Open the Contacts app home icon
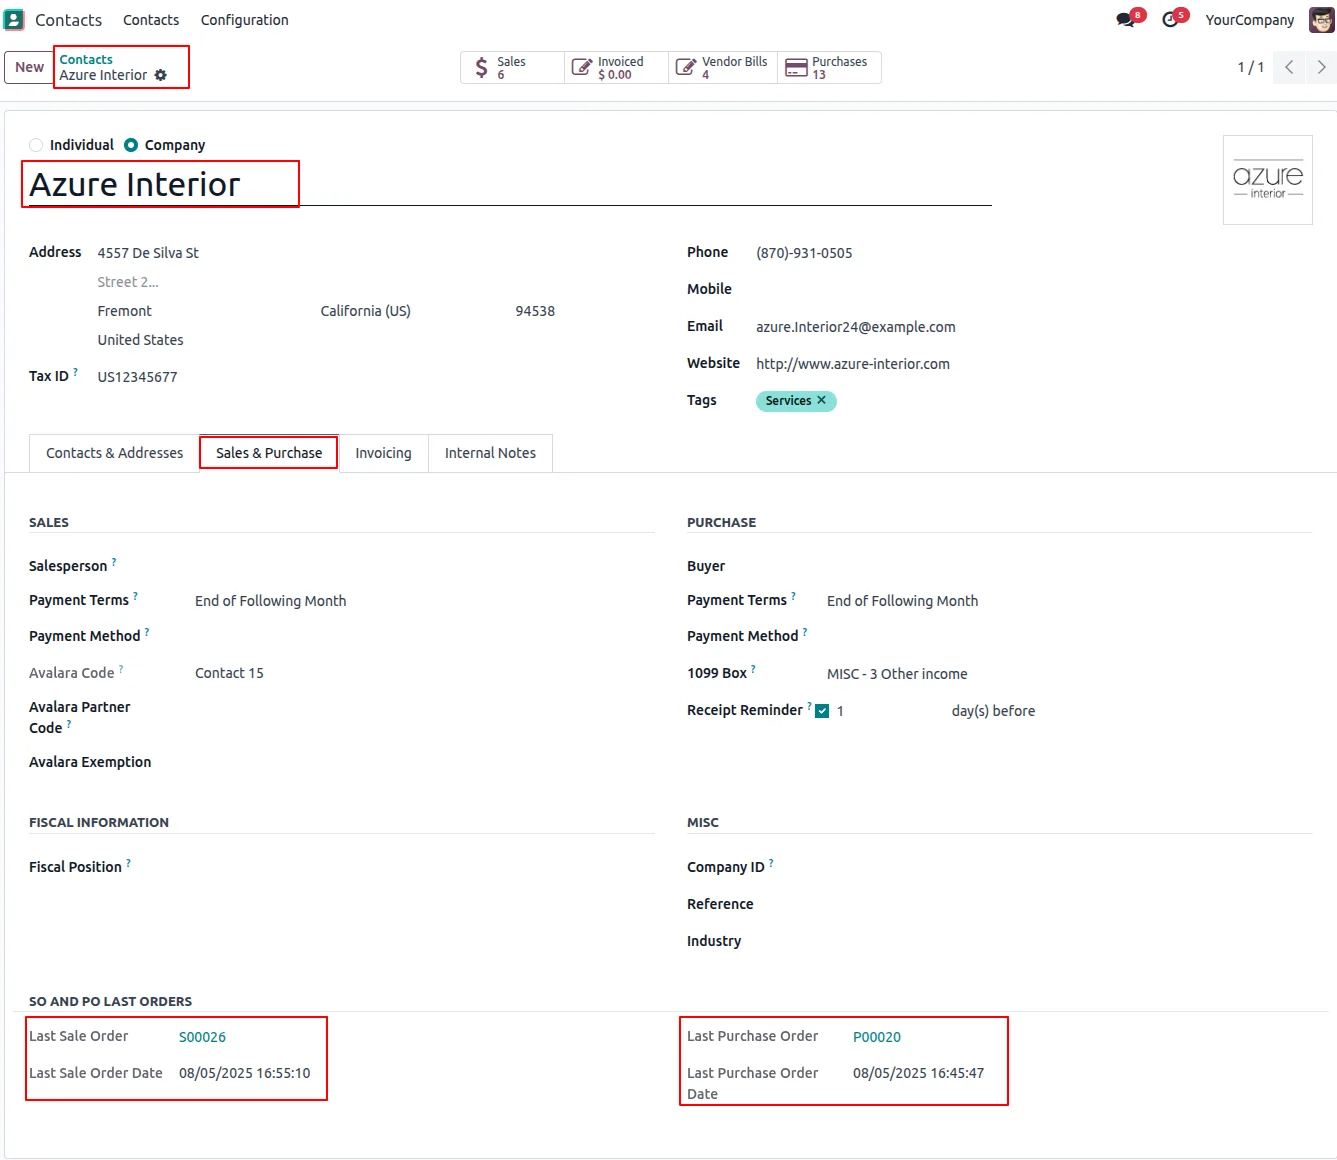 coord(14,20)
